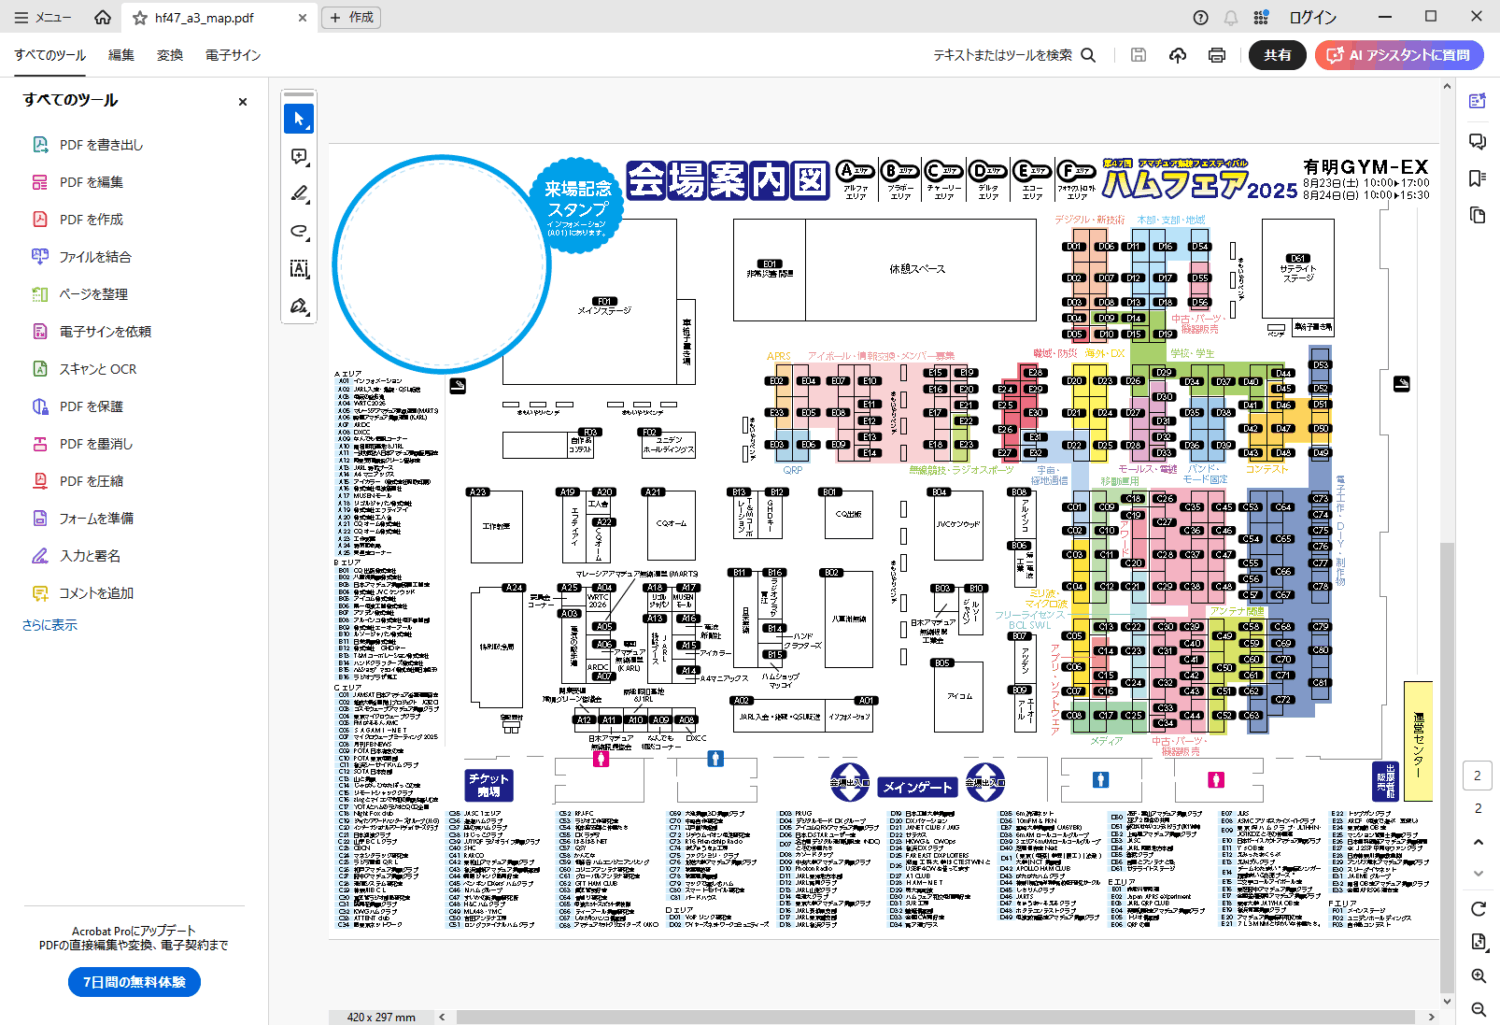Open the comments panel icon on right rail
Screen dimensions: 1500x1025
click(1477, 141)
